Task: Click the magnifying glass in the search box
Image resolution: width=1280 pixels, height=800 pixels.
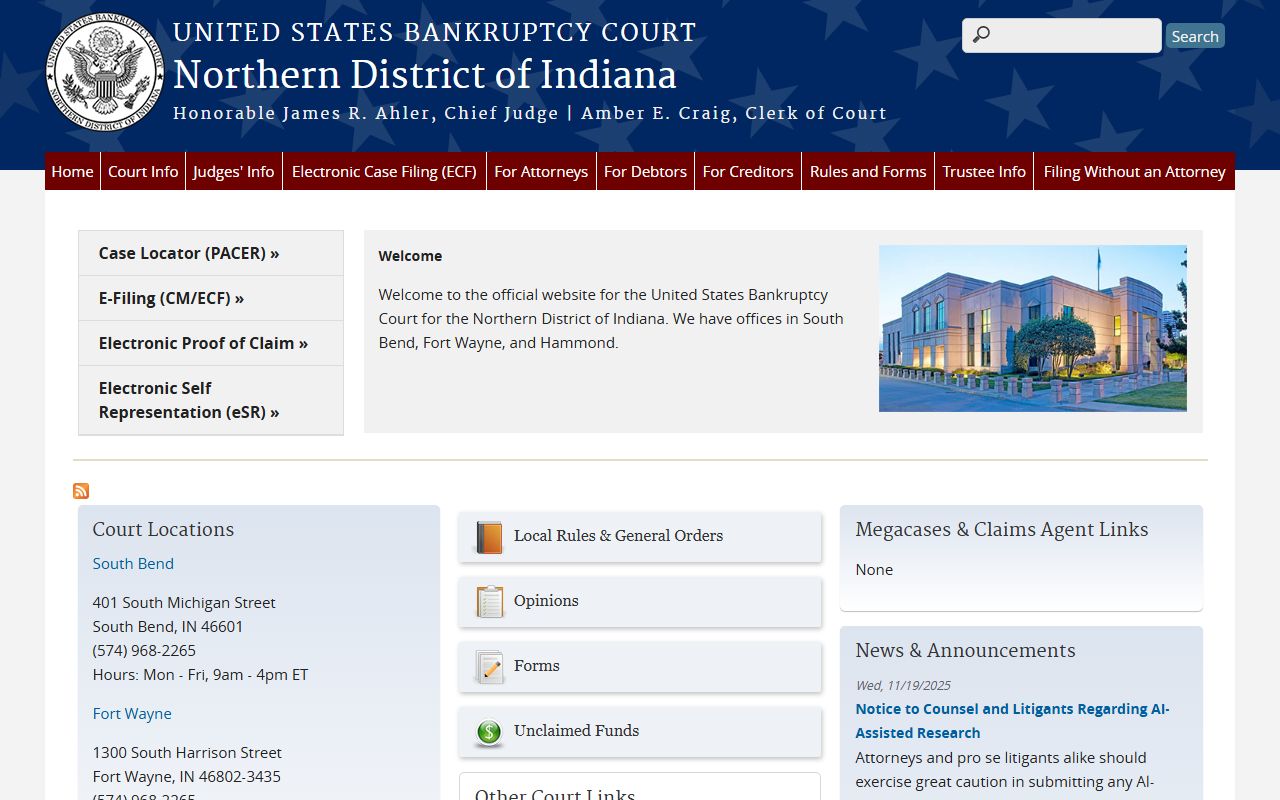Action: click(x=981, y=35)
